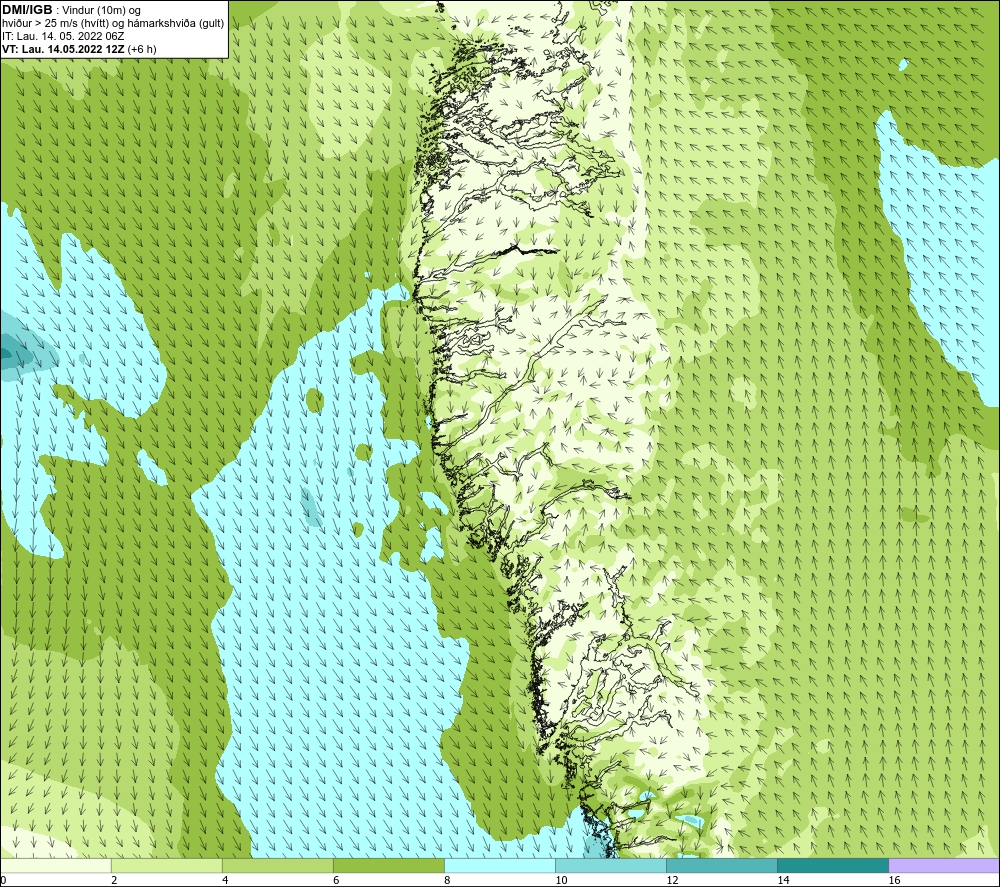Click the legend scale label '16'
This screenshot has width=1000, height=887.
click(893, 880)
